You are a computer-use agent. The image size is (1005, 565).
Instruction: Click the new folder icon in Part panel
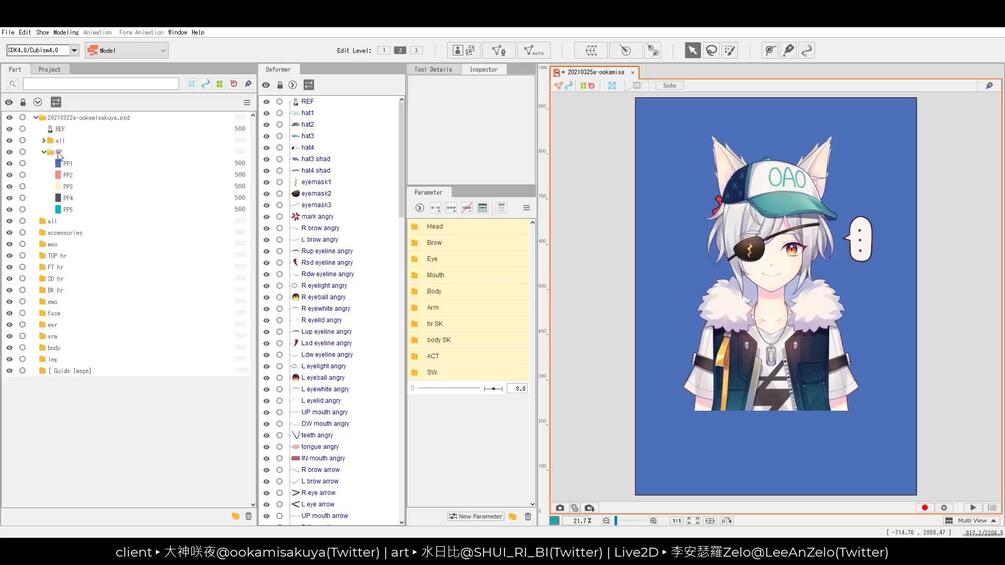click(x=235, y=516)
